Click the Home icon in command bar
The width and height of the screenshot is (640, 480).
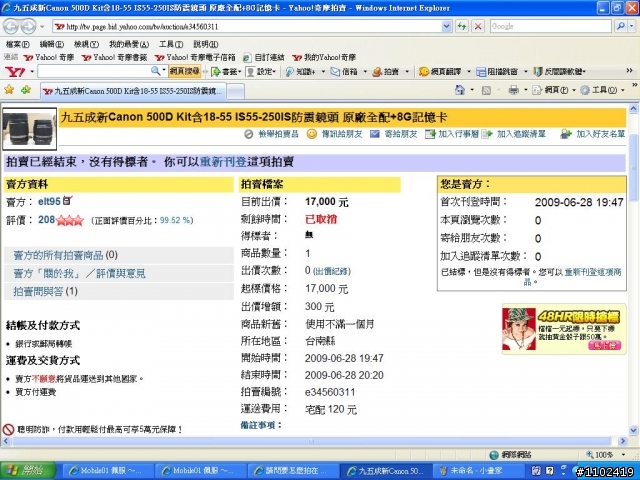click(x=460, y=90)
